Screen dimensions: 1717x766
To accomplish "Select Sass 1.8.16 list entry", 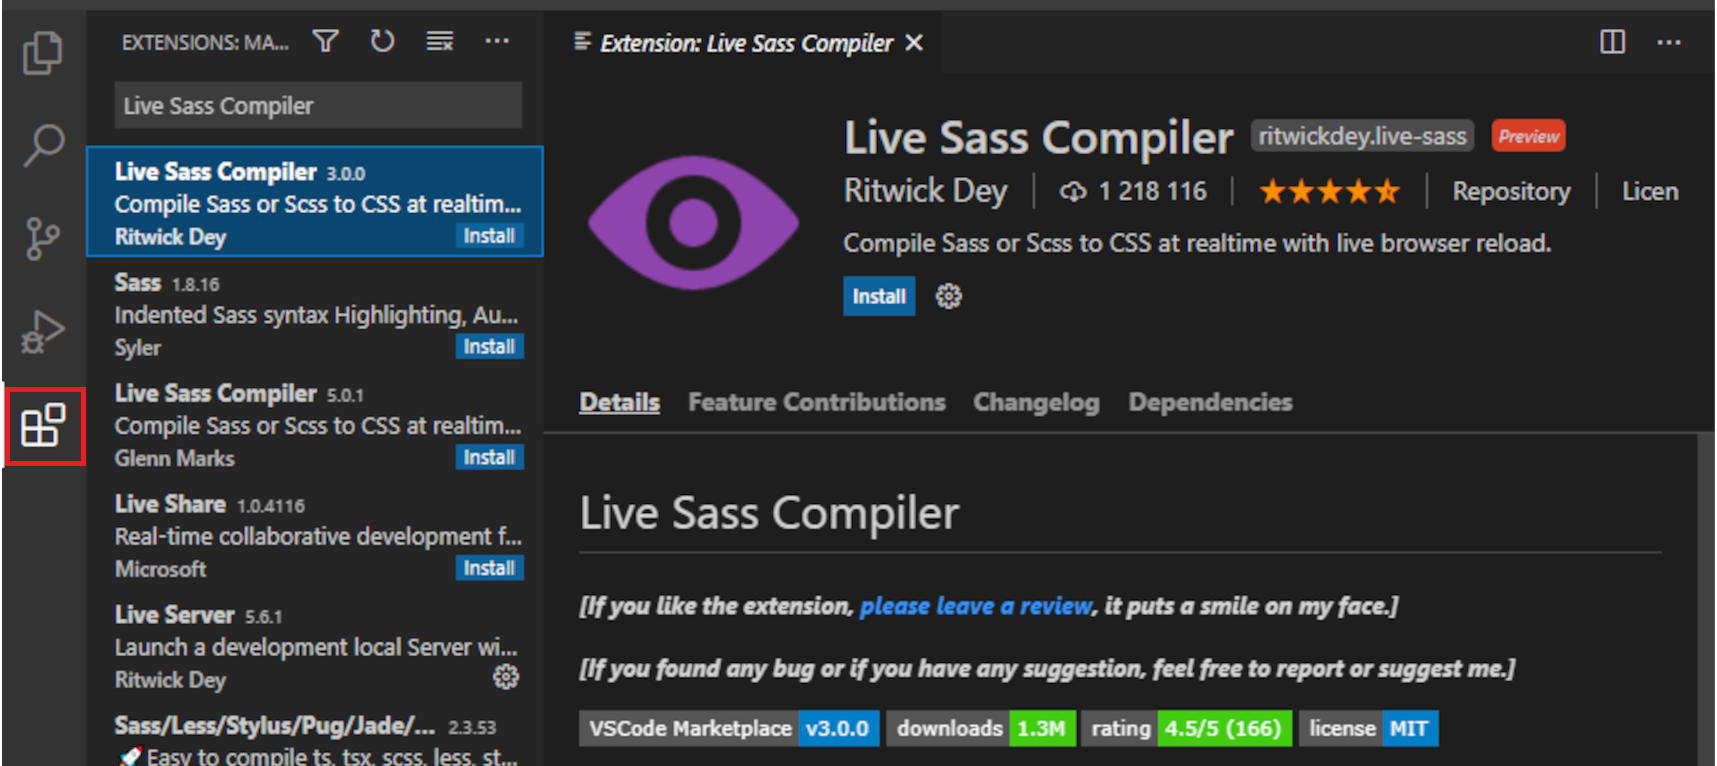I will tap(315, 314).
